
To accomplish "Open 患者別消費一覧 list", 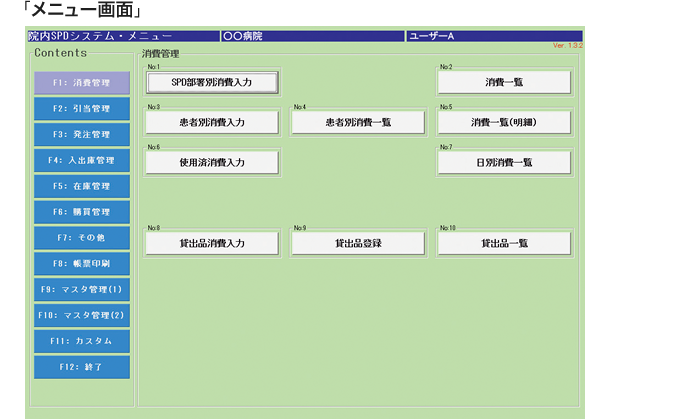I will [x=358, y=123].
